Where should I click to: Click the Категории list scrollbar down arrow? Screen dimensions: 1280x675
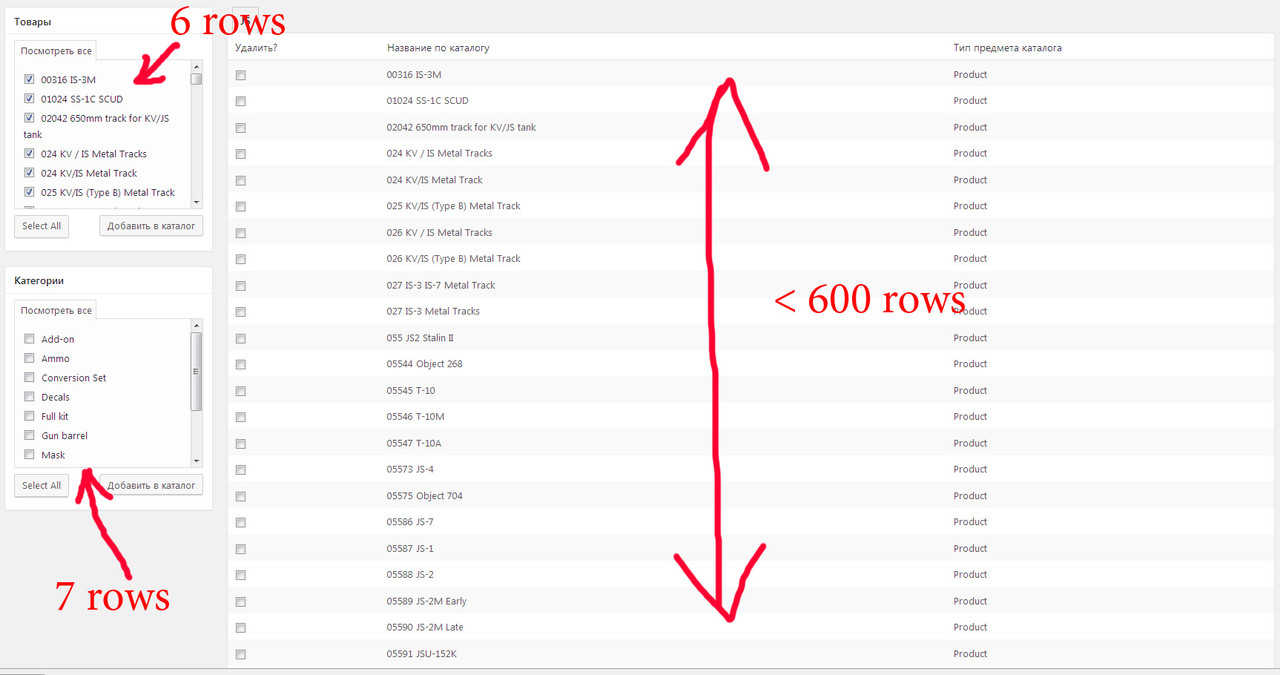[x=197, y=461]
